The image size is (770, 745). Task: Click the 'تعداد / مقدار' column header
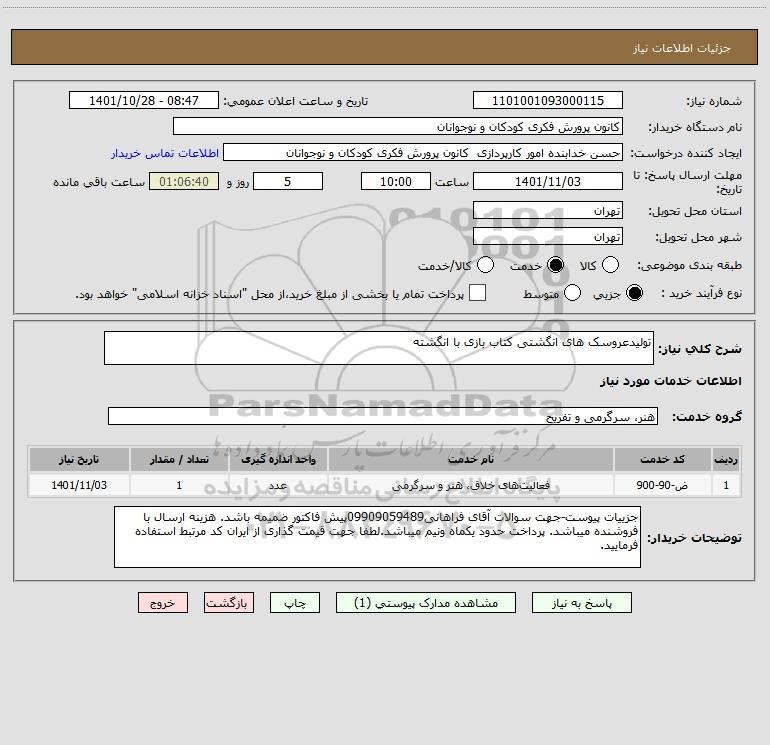179,459
